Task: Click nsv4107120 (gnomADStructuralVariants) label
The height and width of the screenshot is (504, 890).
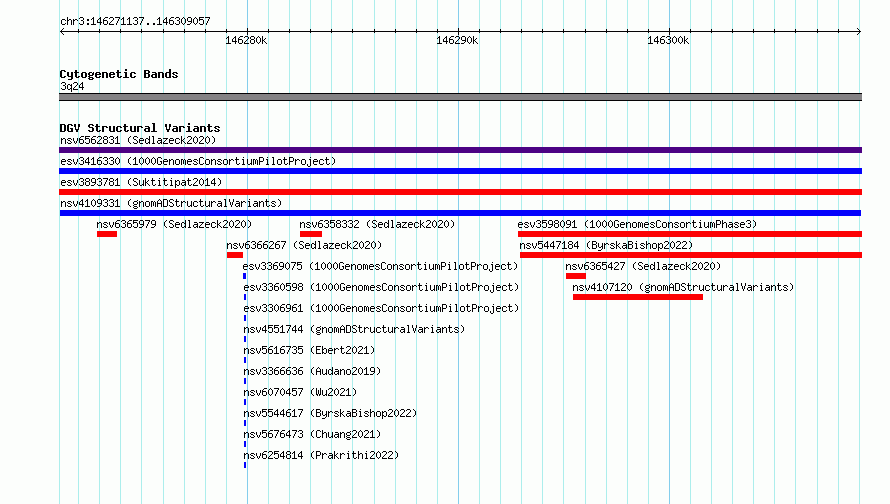Action: coord(683,287)
